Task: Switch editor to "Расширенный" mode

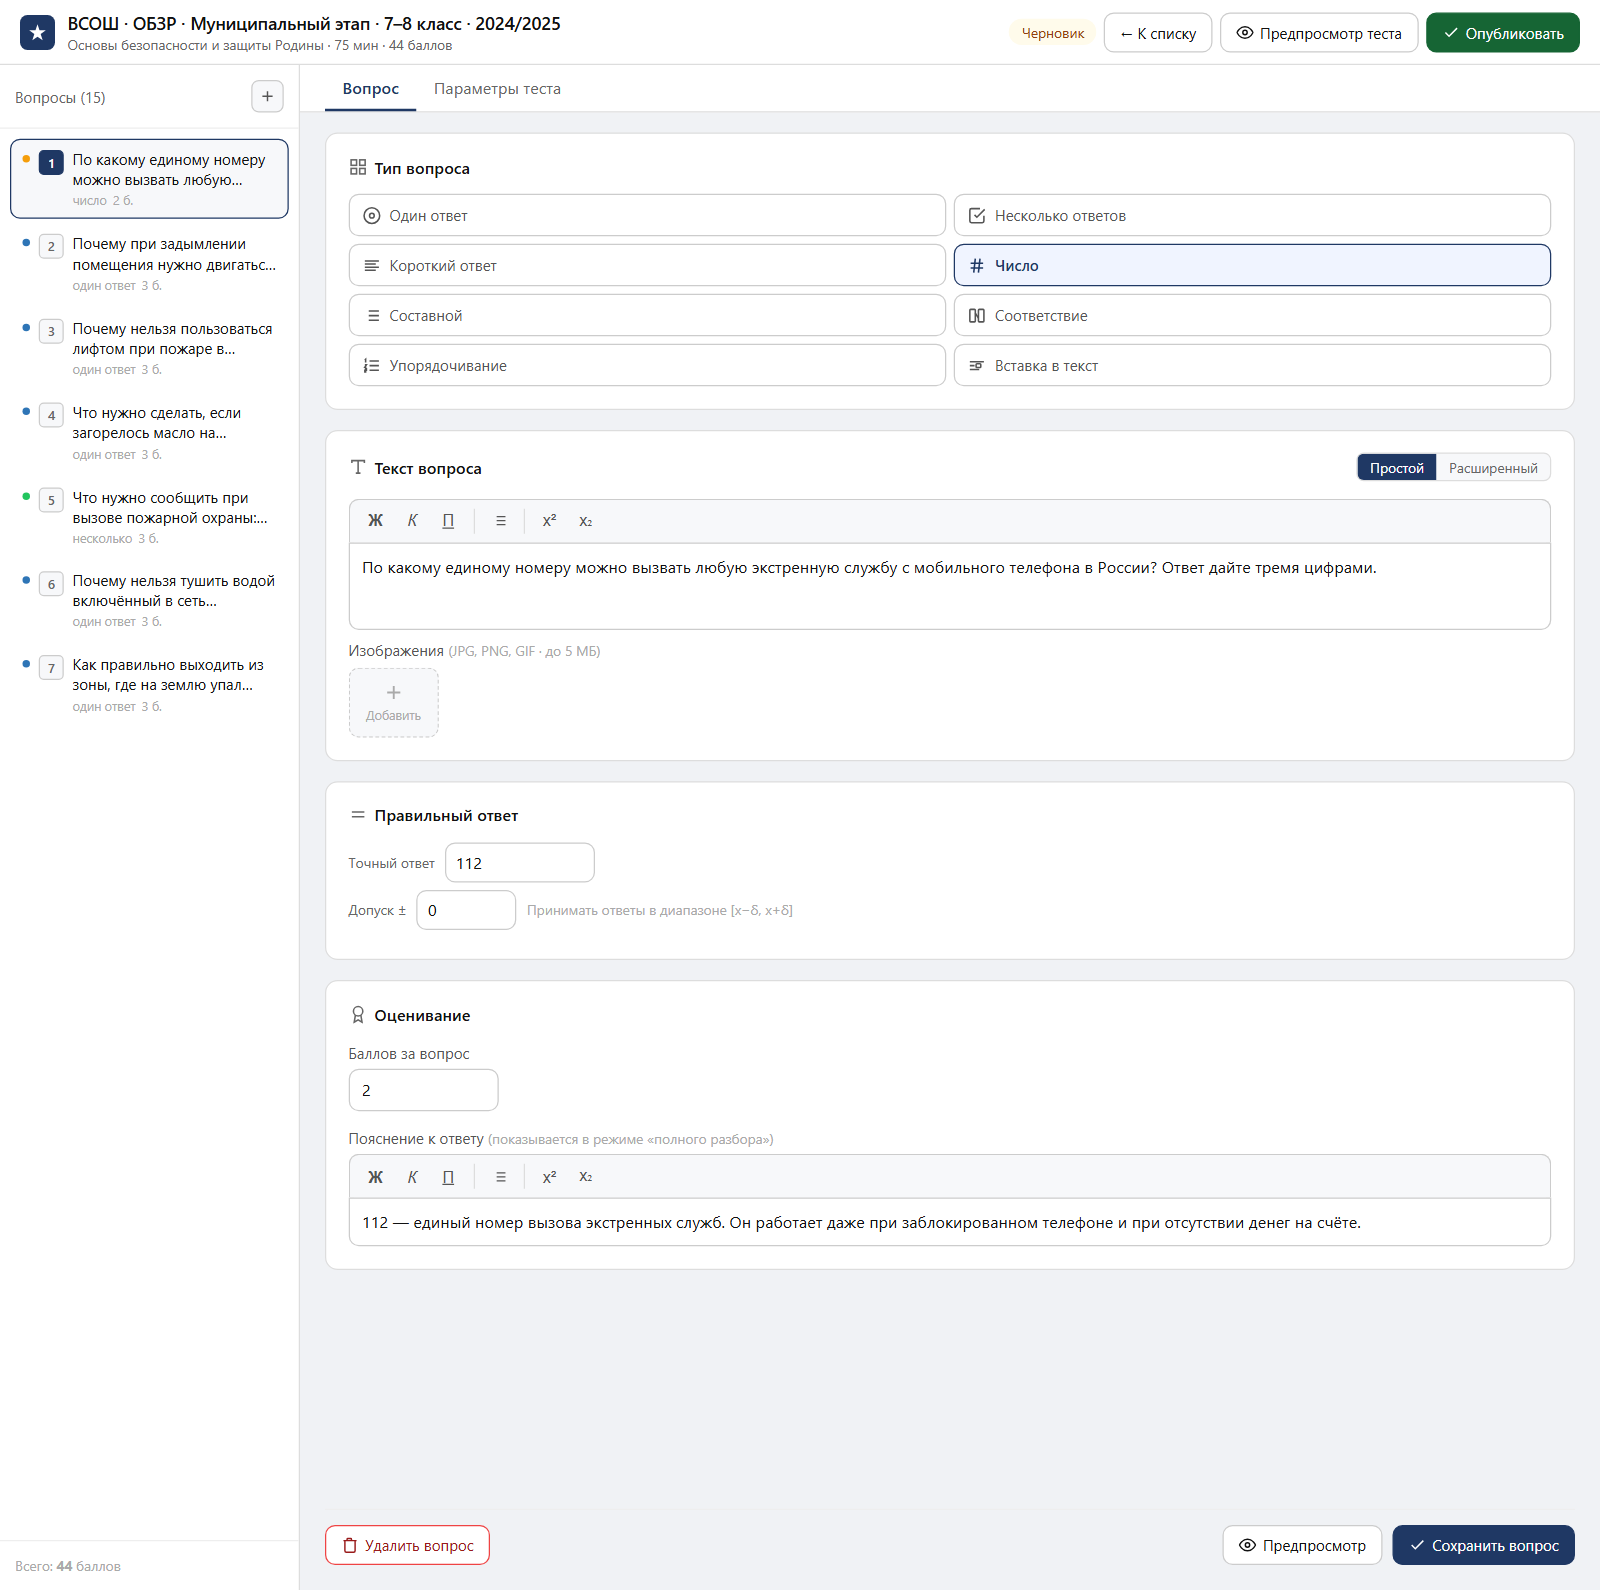Action: click(x=1493, y=468)
